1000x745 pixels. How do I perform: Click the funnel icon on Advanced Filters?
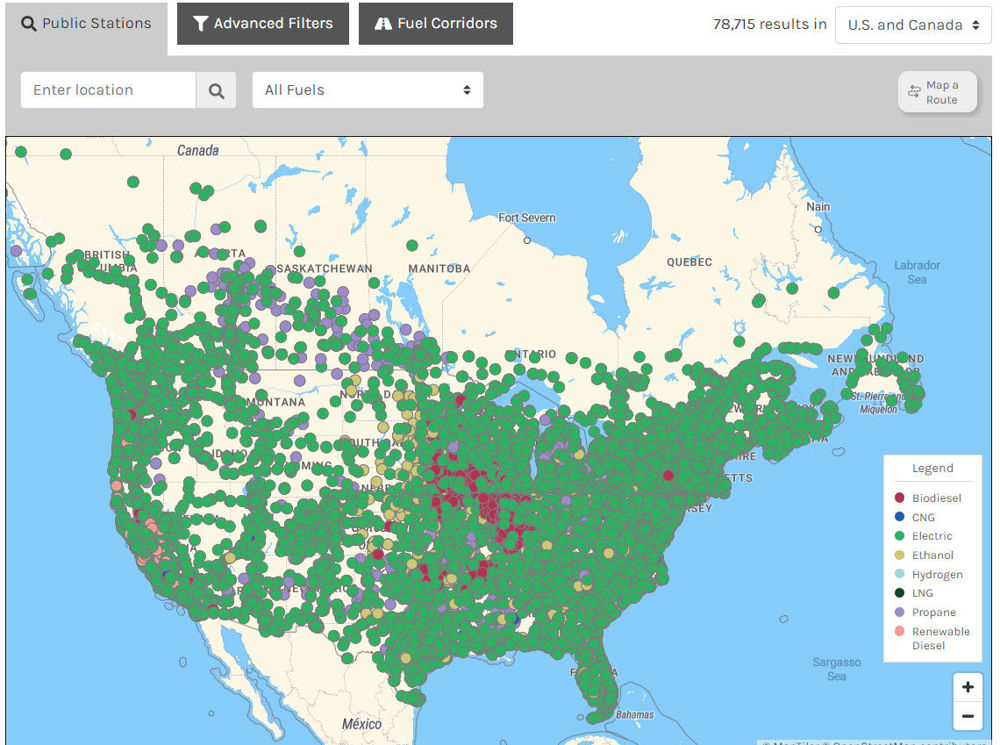[x=201, y=23]
